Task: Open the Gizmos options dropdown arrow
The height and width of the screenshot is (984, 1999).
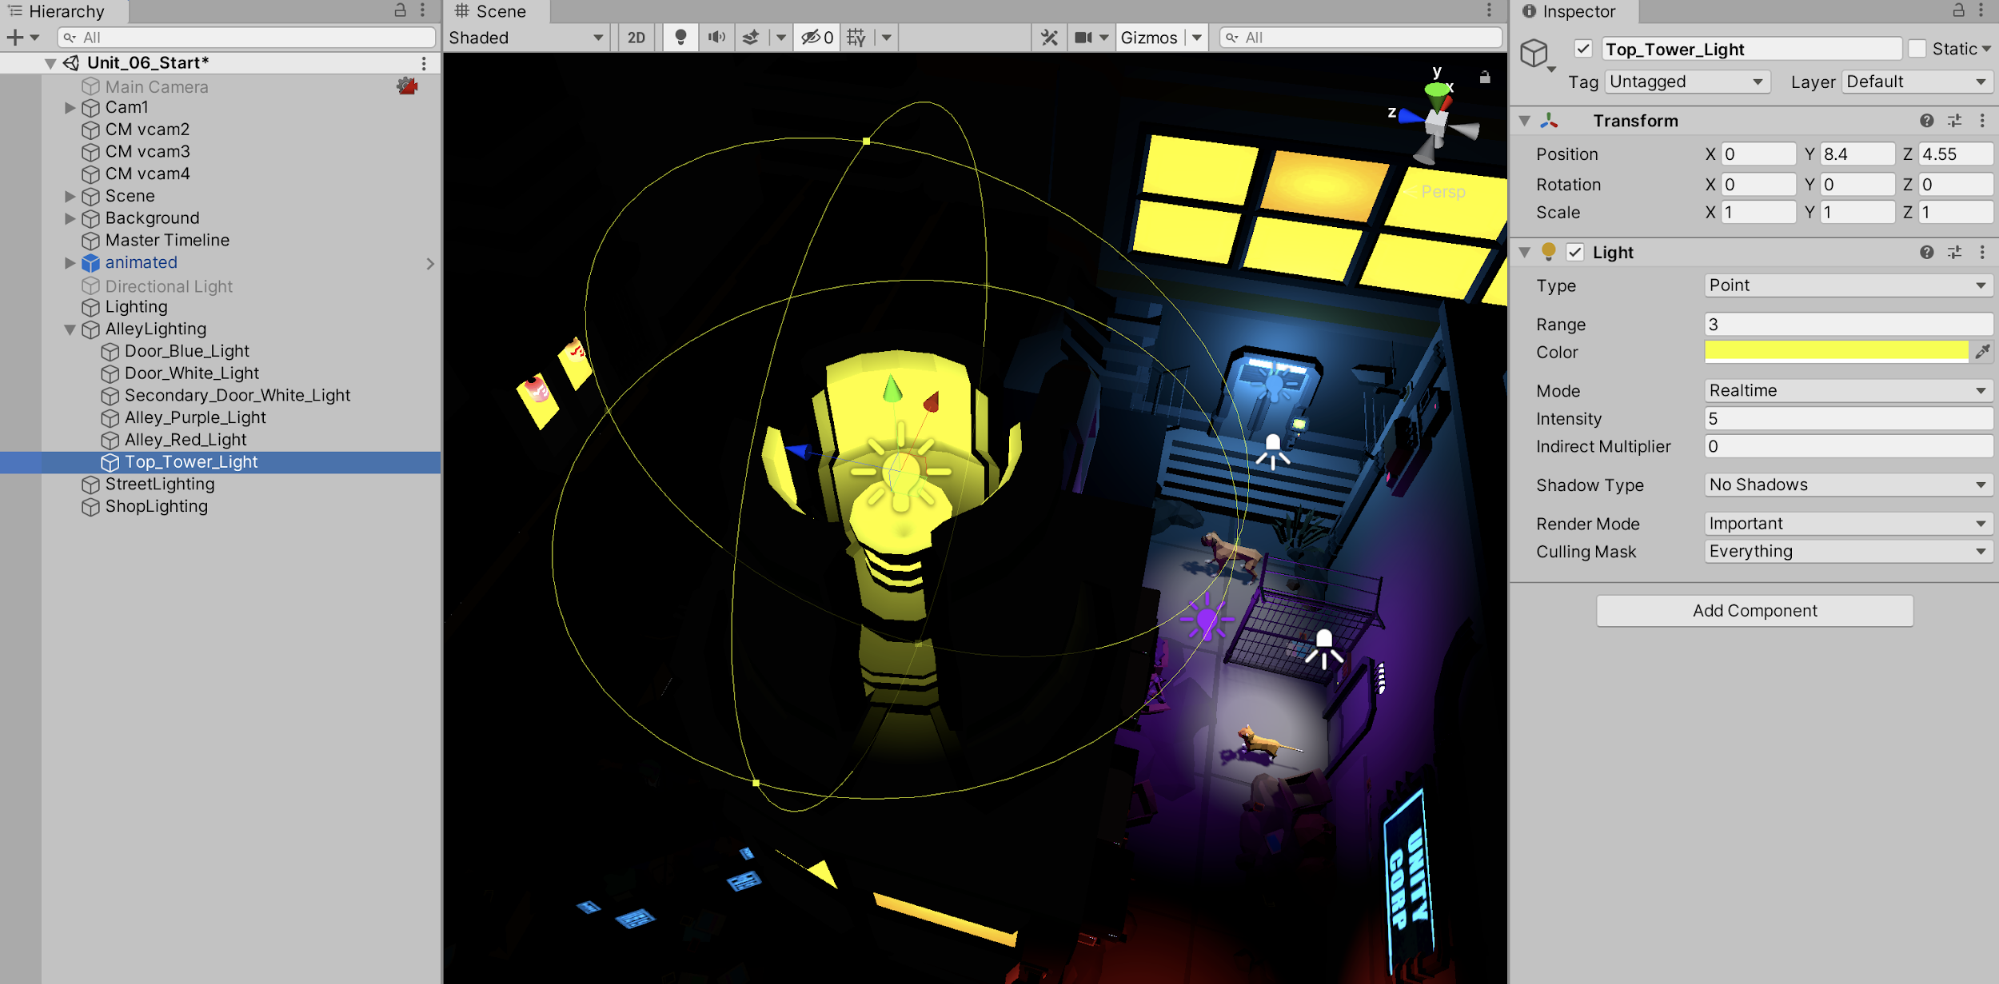Action: pos(1197,38)
